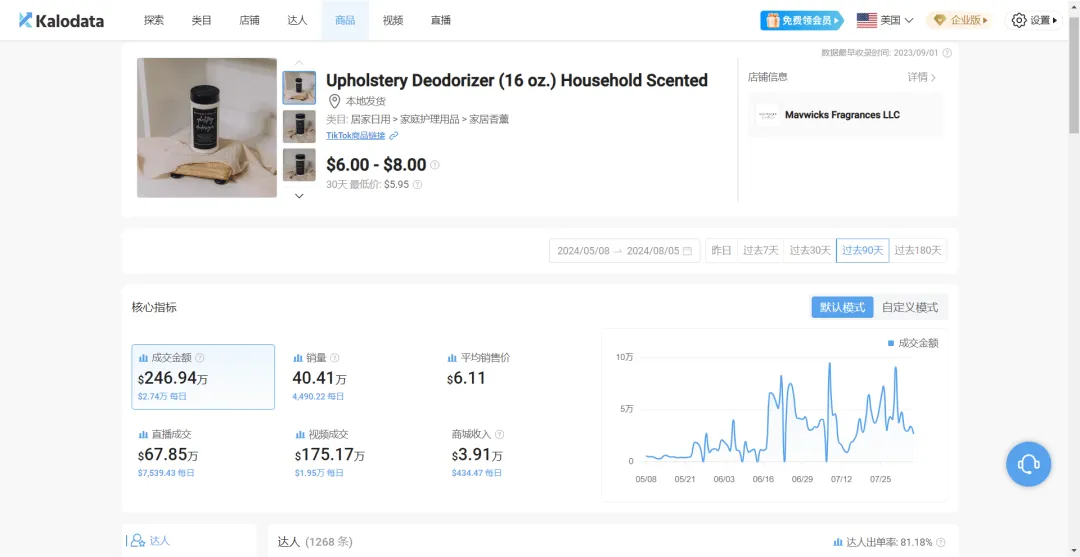Open the 视频 navigation tab

pos(393,21)
